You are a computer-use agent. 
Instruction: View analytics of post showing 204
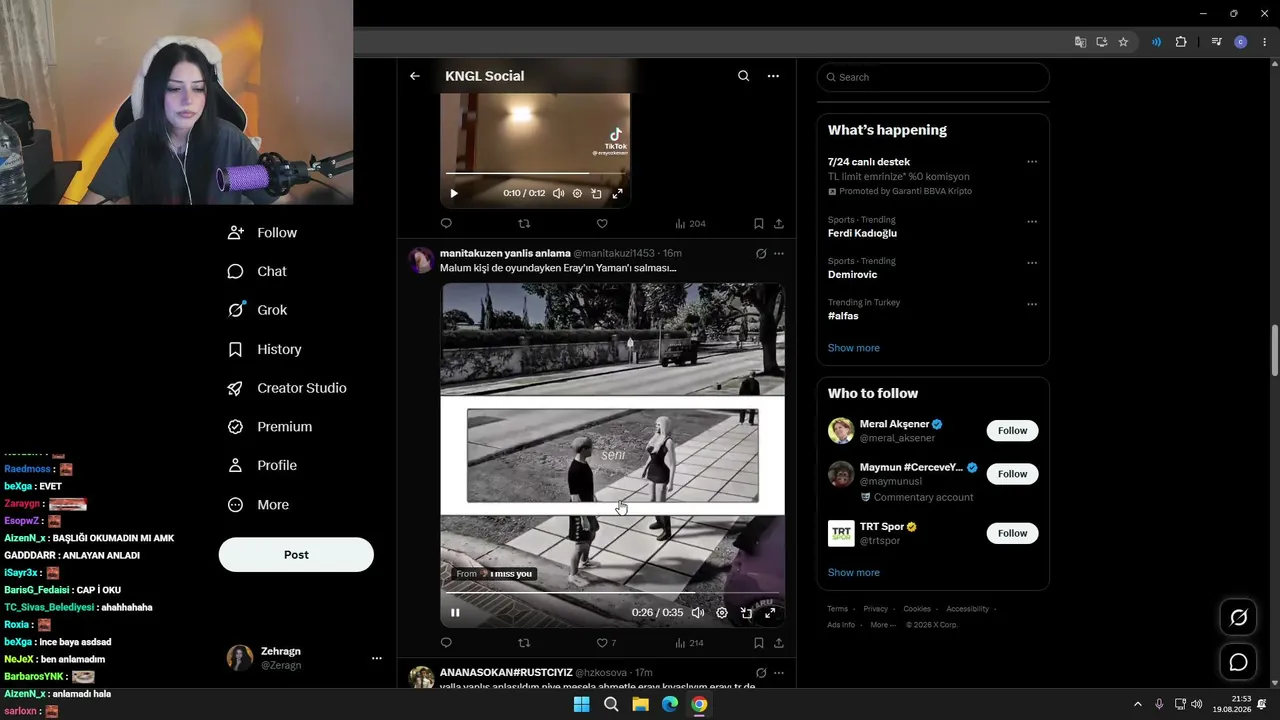tap(690, 223)
